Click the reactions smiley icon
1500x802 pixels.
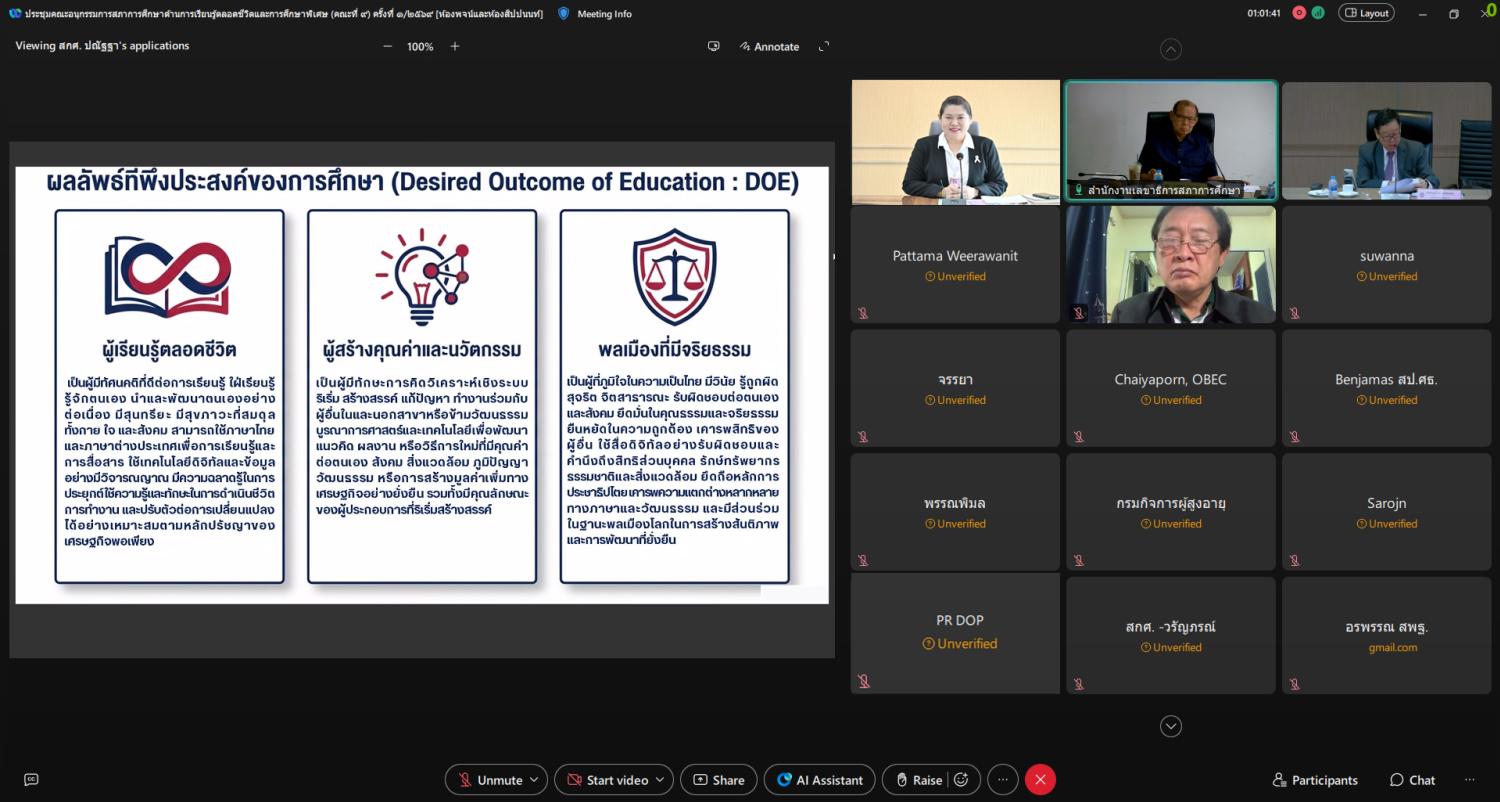click(961, 780)
